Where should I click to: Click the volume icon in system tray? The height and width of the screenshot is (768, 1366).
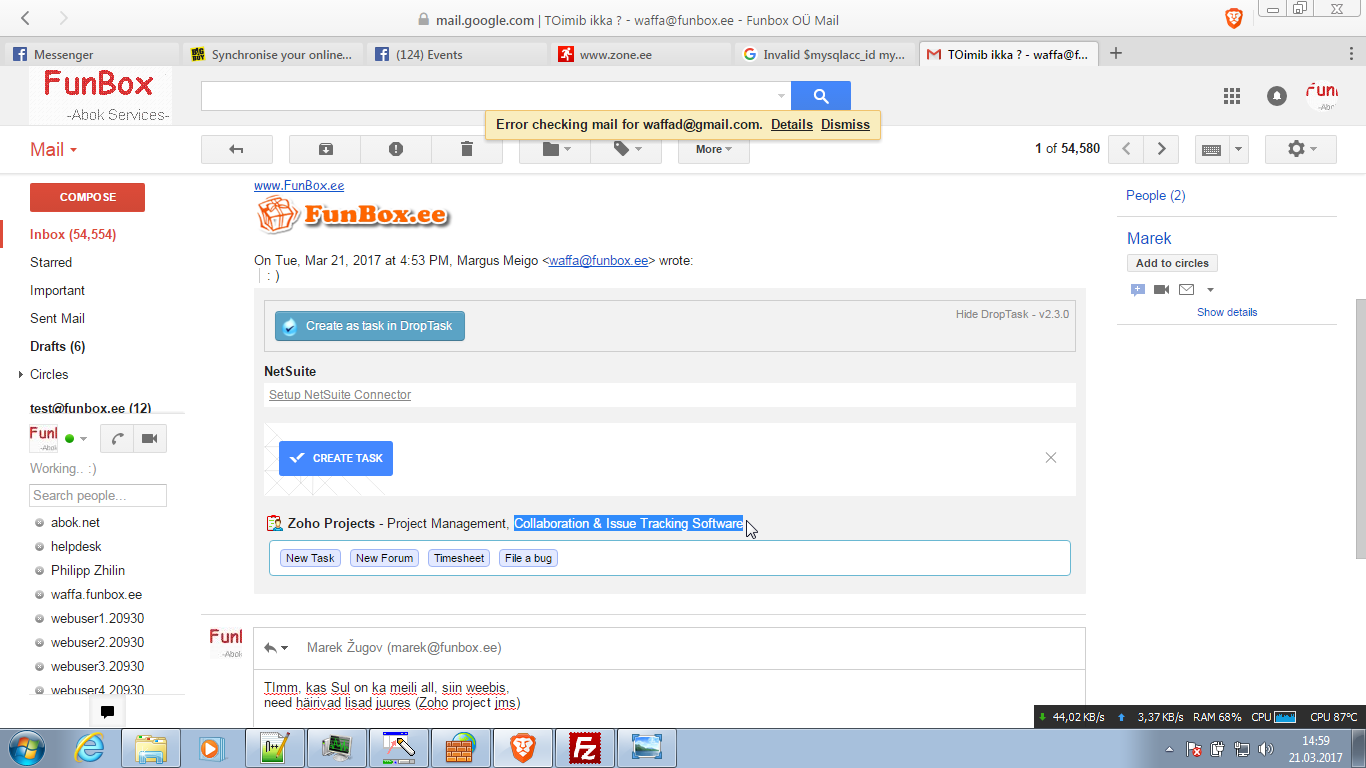click(1265, 749)
